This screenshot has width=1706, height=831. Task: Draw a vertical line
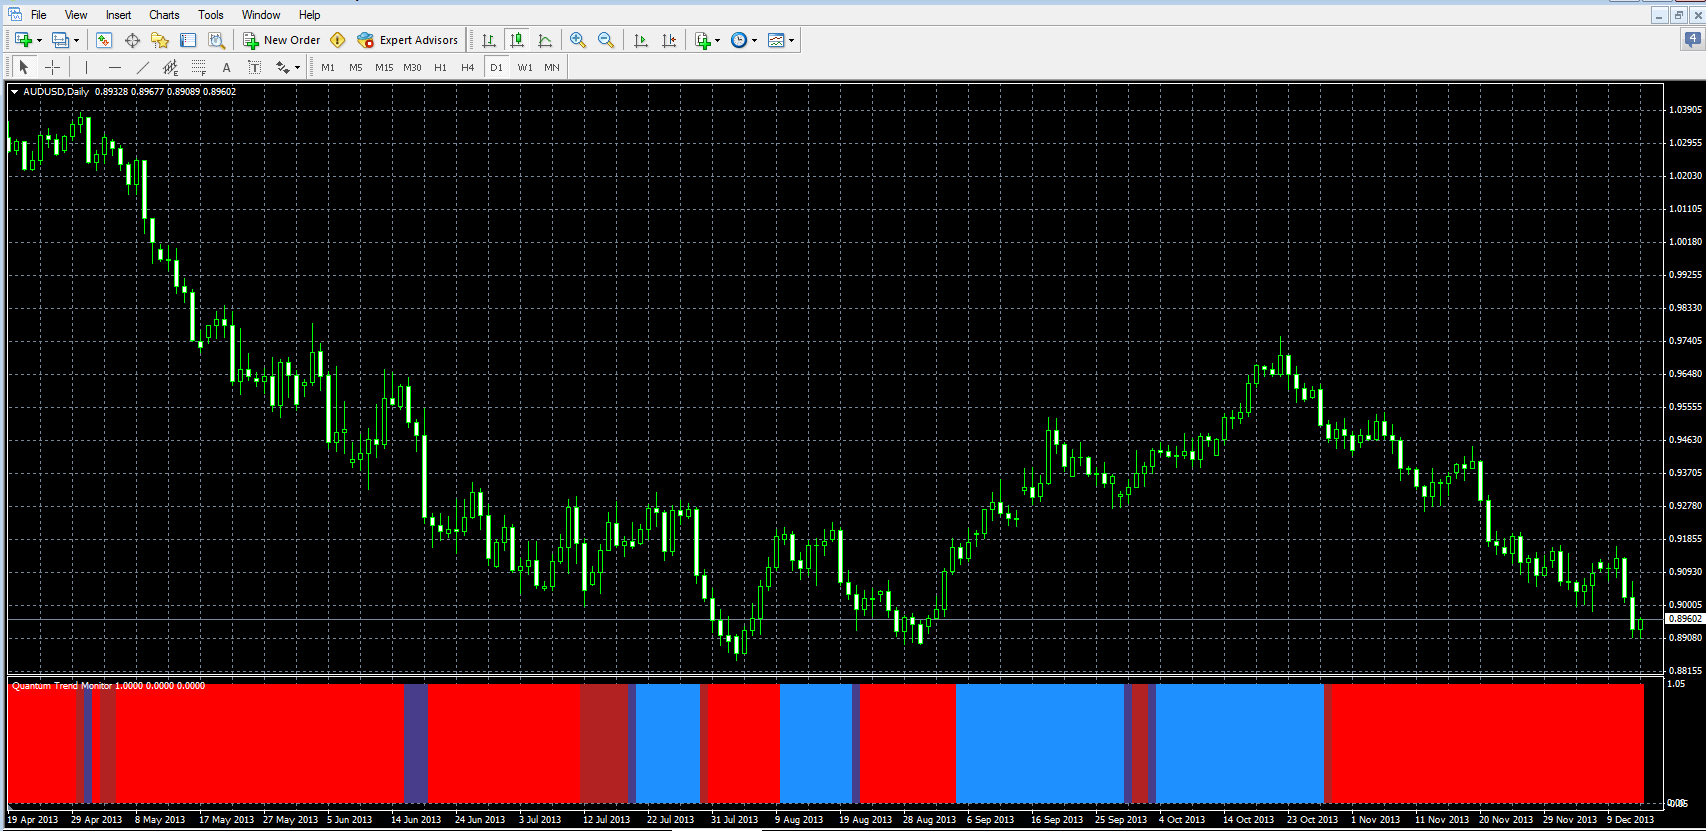pos(87,67)
